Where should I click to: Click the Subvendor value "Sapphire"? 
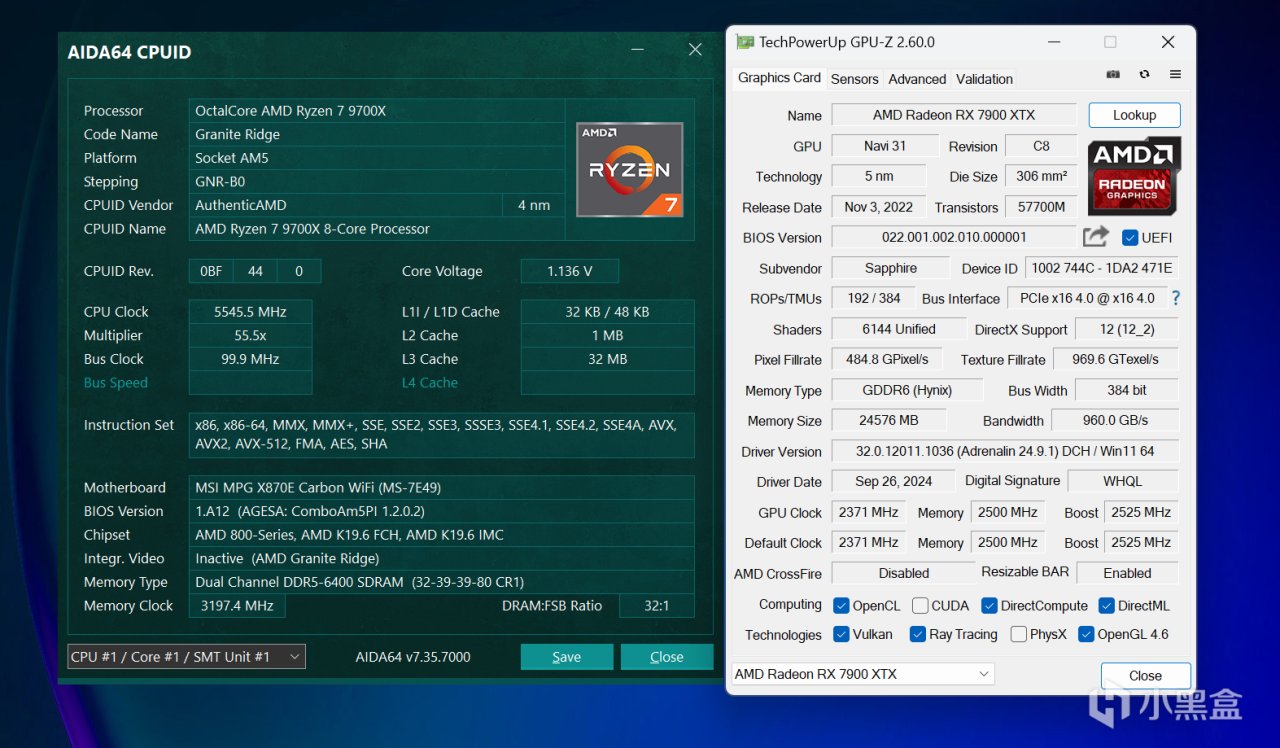(890, 268)
